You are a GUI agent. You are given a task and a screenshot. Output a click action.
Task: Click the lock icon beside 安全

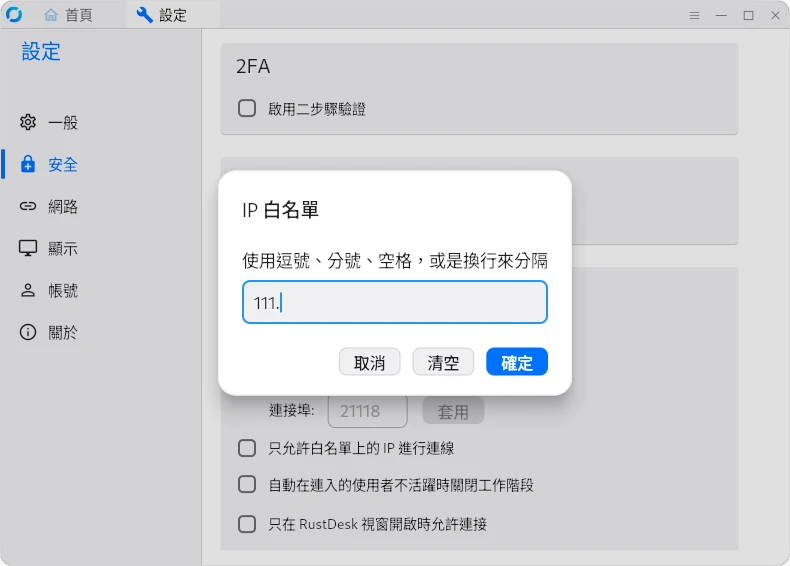[28, 165]
